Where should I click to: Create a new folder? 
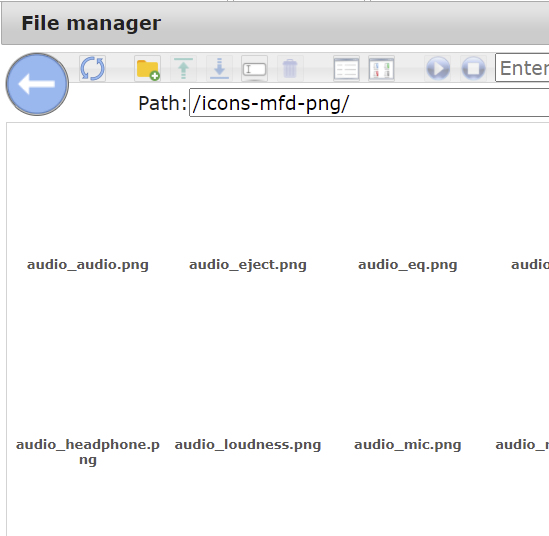(x=148, y=68)
